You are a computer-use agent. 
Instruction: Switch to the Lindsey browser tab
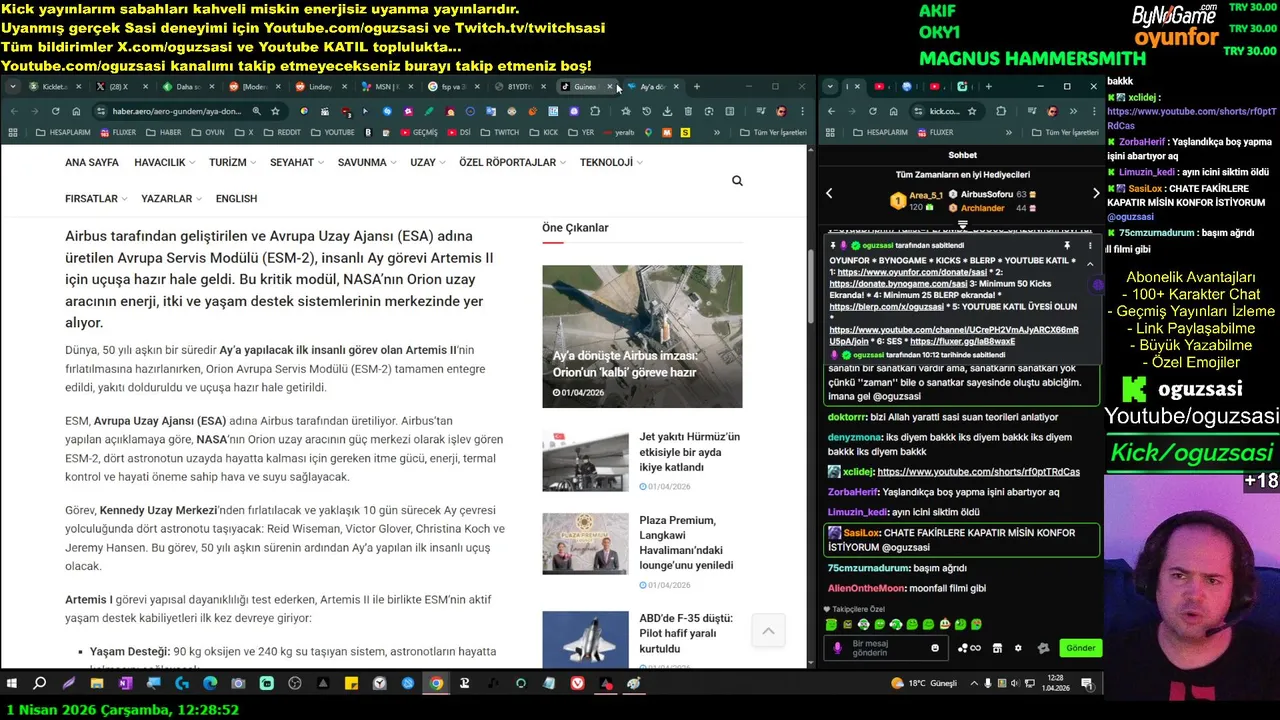[x=322, y=87]
